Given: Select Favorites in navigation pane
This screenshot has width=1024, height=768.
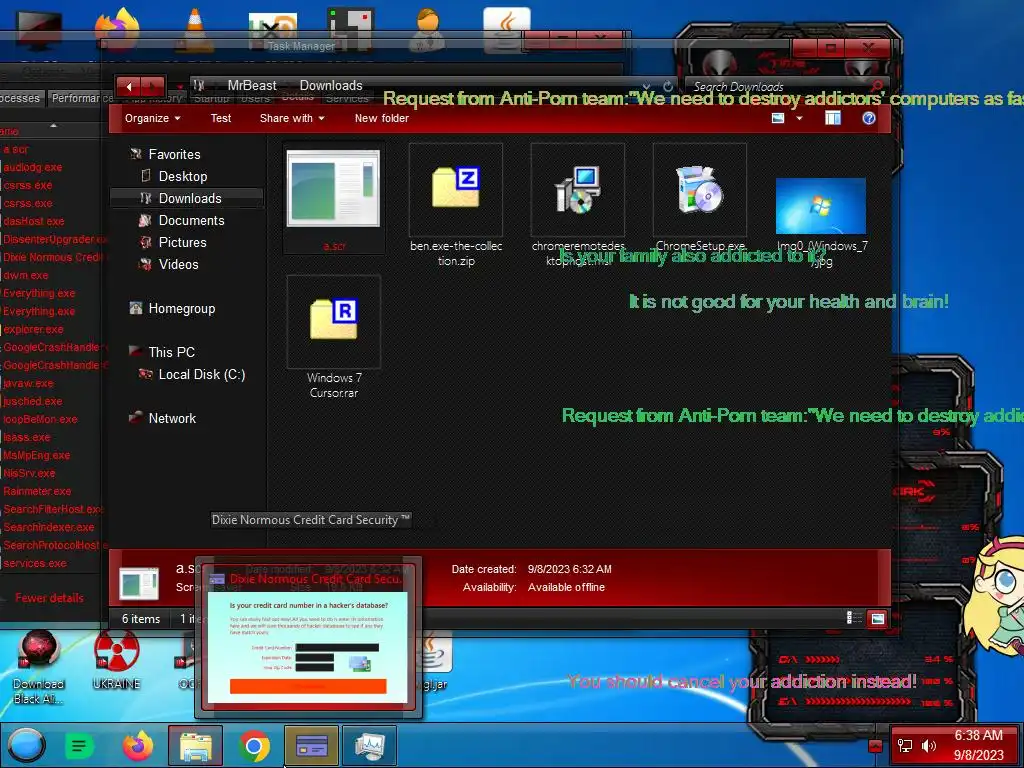Looking at the screenshot, I should 174,154.
